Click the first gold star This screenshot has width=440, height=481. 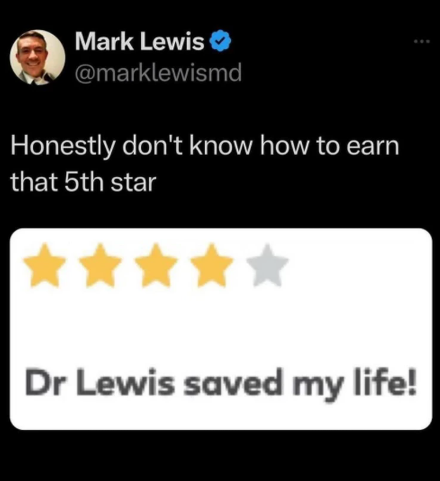coord(45,266)
